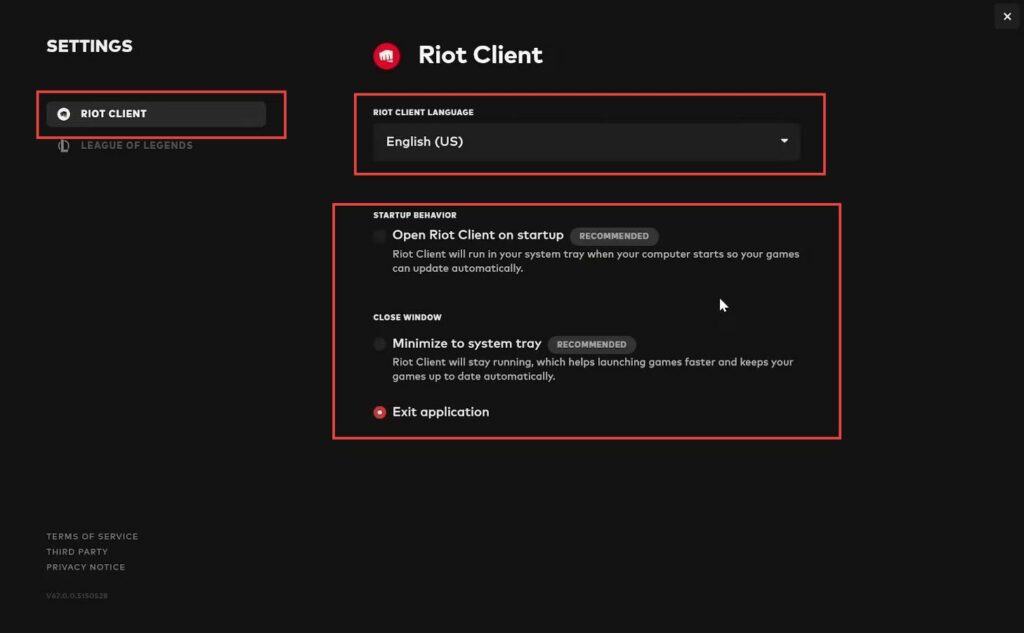Click the version number text
The width and height of the screenshot is (1024, 633).
(77, 596)
